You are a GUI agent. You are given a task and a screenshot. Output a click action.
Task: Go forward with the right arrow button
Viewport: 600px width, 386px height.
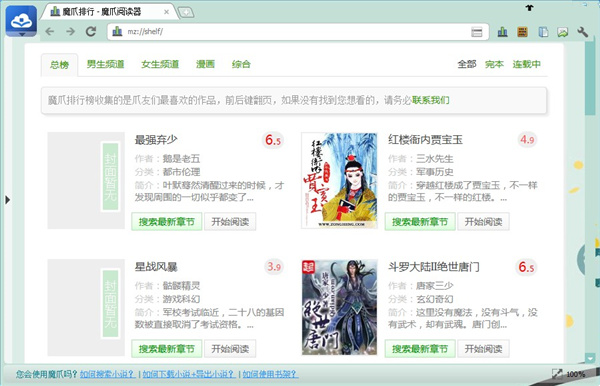70,32
